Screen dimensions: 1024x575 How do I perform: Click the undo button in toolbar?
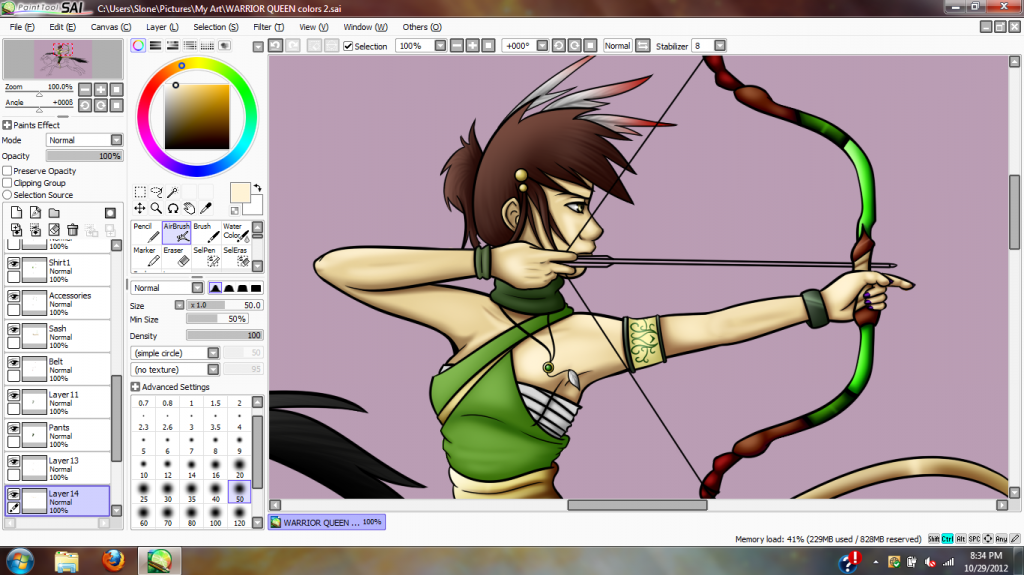point(276,46)
